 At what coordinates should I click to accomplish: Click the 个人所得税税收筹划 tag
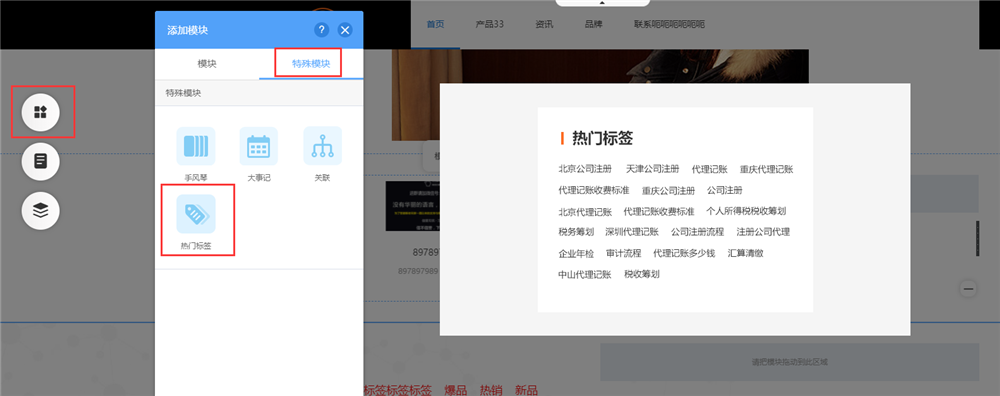click(x=746, y=211)
